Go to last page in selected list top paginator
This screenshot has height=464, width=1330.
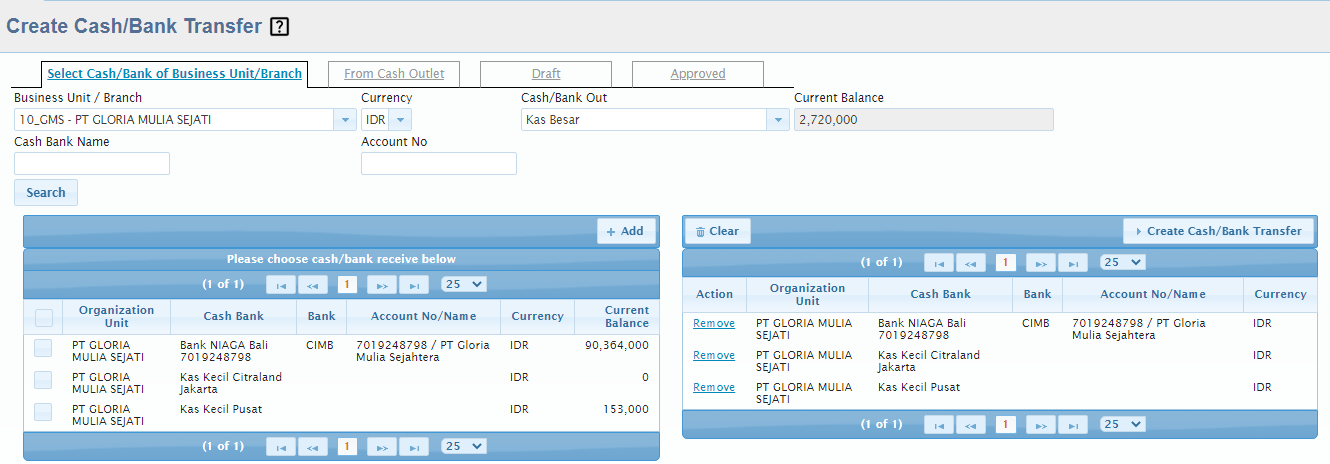1073,263
